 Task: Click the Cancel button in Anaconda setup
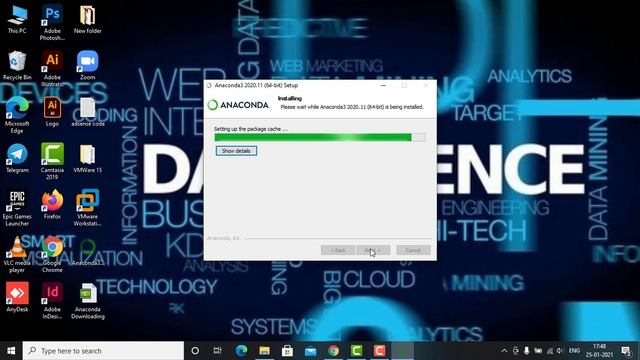pyautogui.click(x=413, y=250)
